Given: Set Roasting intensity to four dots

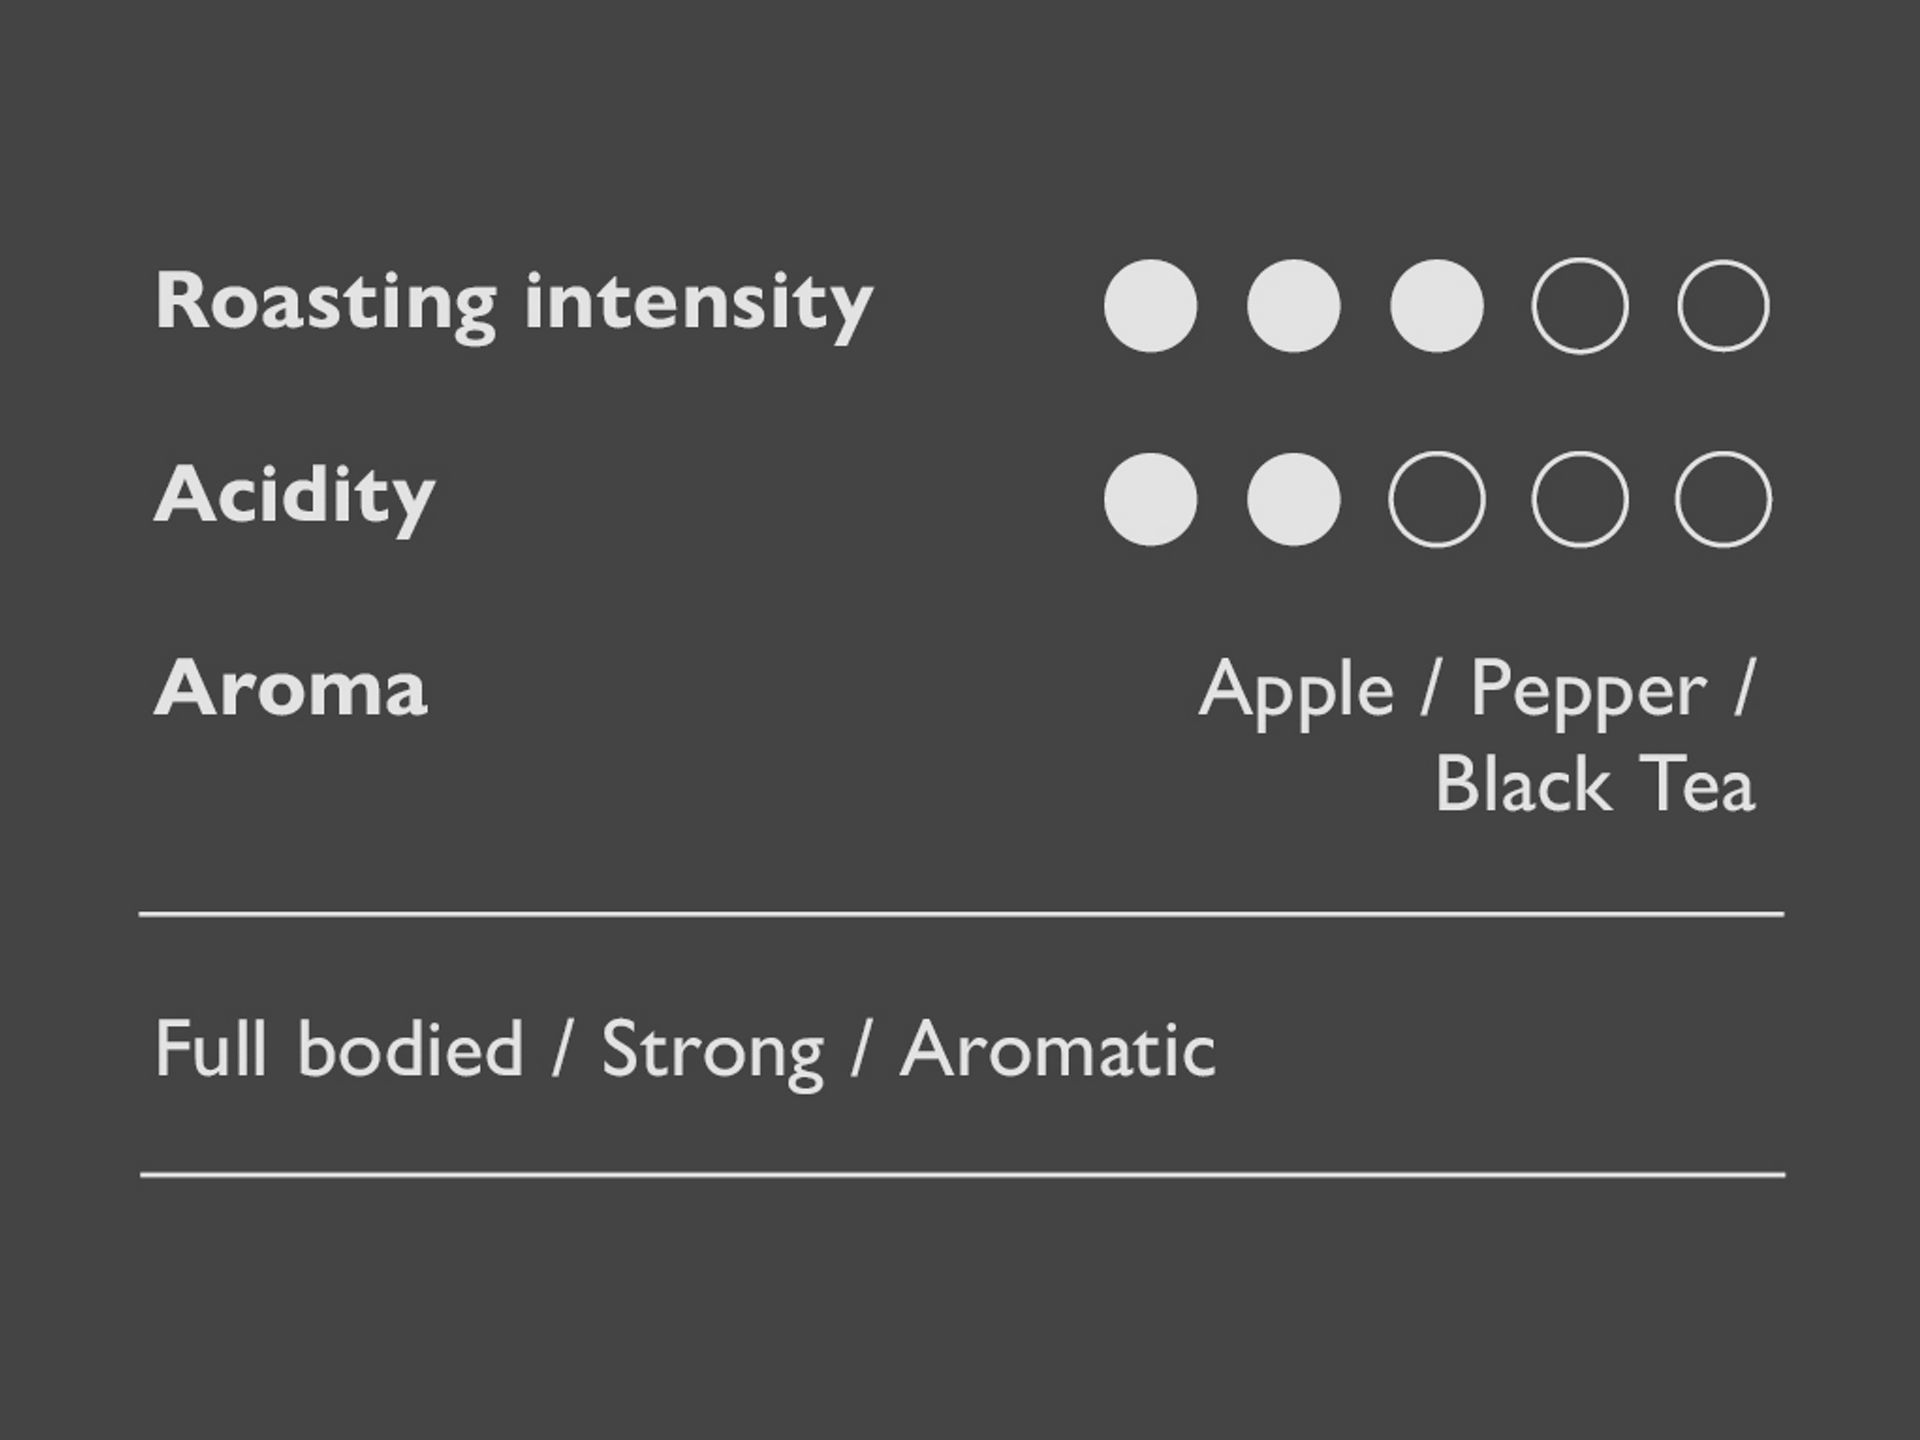Looking at the screenshot, I should (1579, 306).
